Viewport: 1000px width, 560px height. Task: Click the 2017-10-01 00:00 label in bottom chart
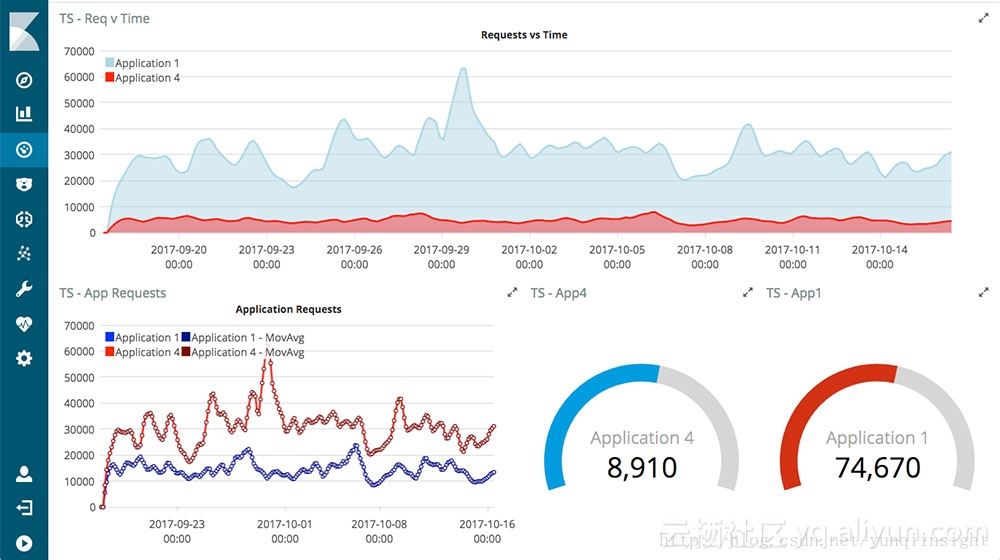[x=284, y=531]
